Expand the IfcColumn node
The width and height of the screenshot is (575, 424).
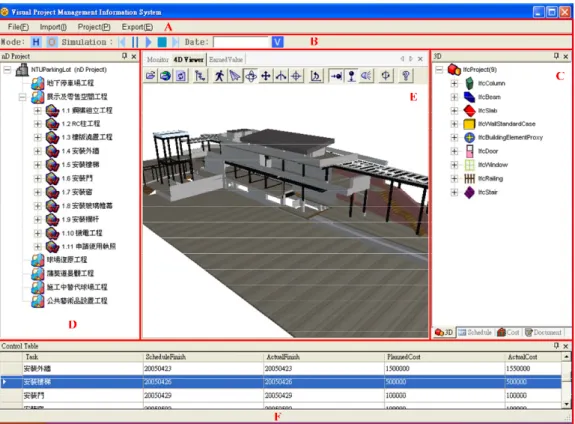point(454,83)
